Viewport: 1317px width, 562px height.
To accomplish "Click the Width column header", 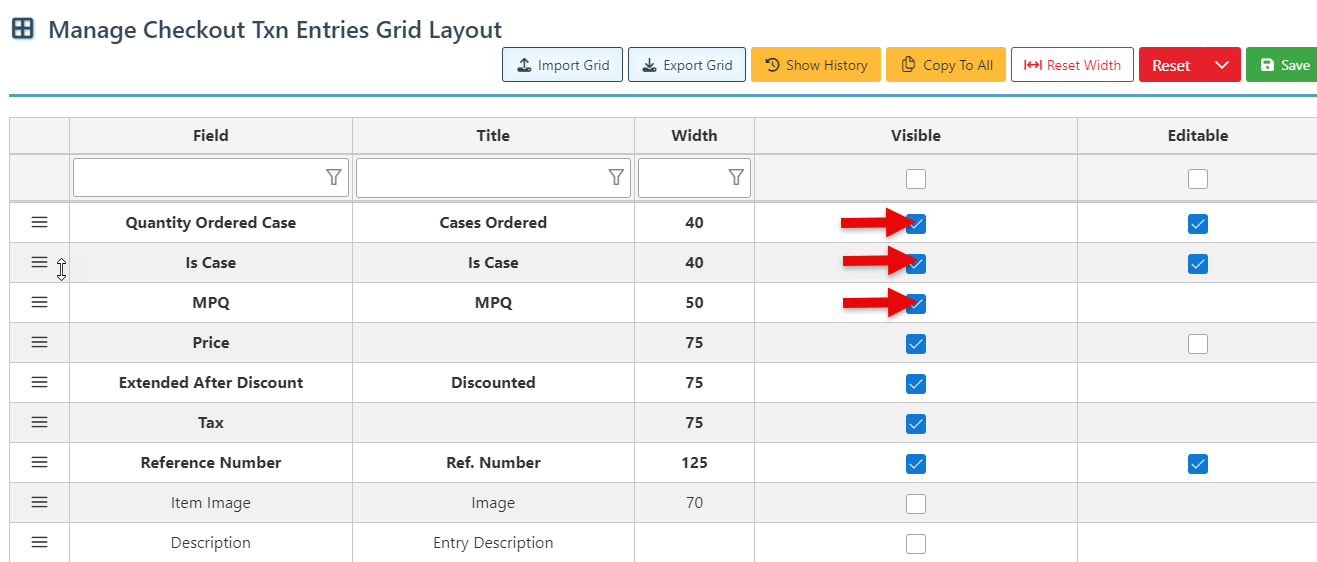I will point(694,135).
